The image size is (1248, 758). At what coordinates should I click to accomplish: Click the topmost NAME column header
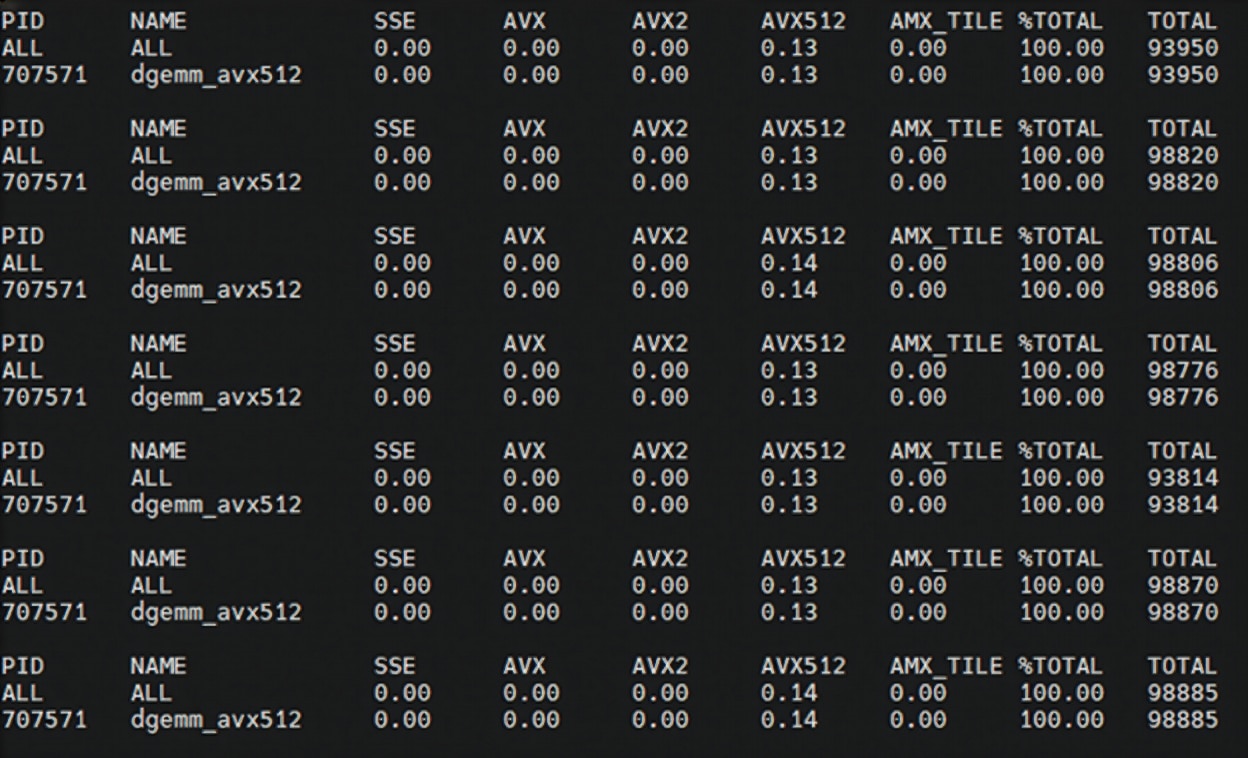point(158,21)
